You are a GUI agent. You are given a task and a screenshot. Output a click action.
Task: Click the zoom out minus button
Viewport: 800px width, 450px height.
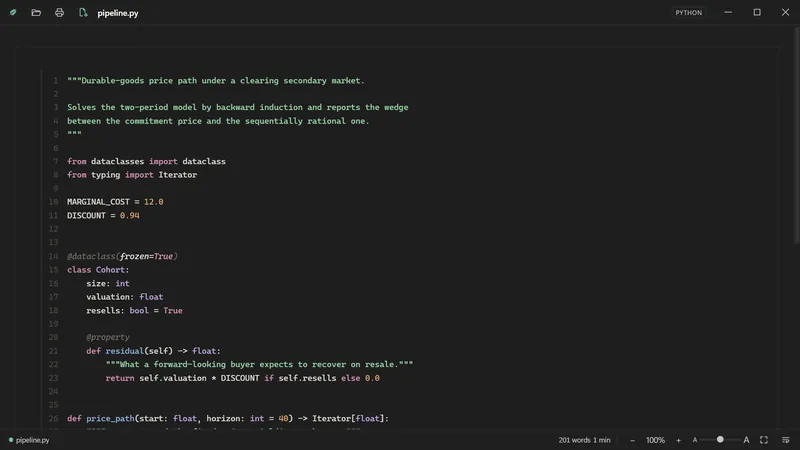click(x=632, y=440)
